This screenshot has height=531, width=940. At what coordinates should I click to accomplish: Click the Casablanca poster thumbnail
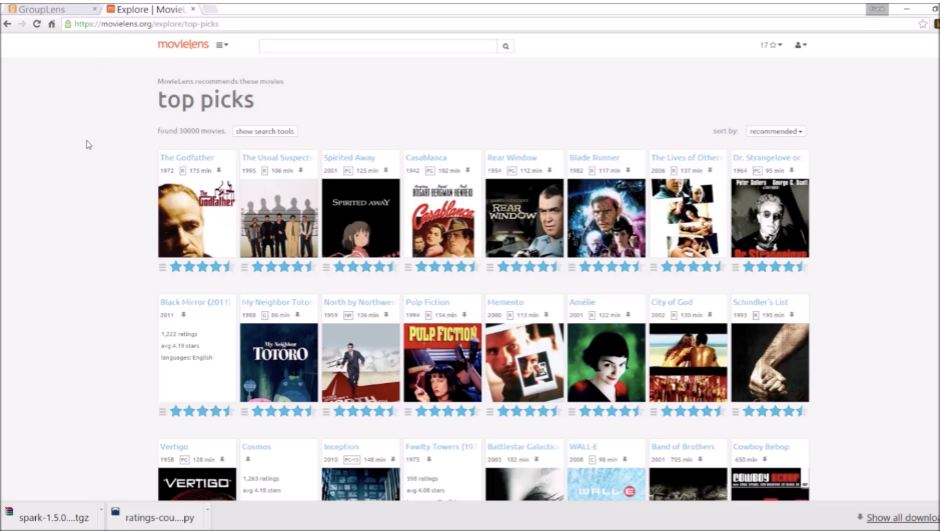[442, 218]
